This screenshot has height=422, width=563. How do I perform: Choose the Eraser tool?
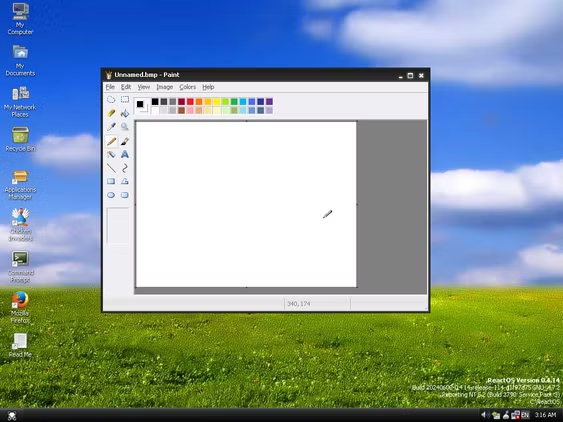111,113
